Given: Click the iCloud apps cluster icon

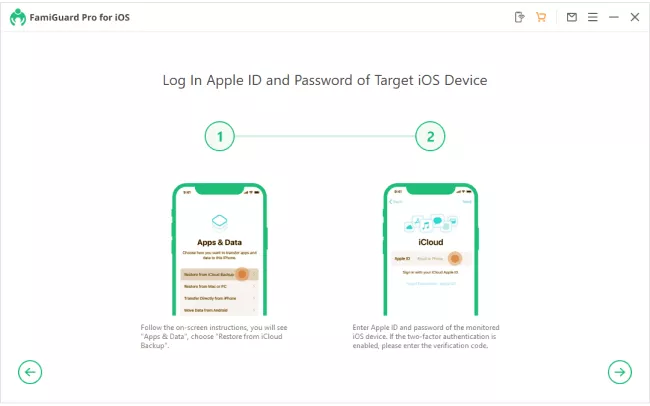Looking at the screenshot, I should tap(431, 223).
